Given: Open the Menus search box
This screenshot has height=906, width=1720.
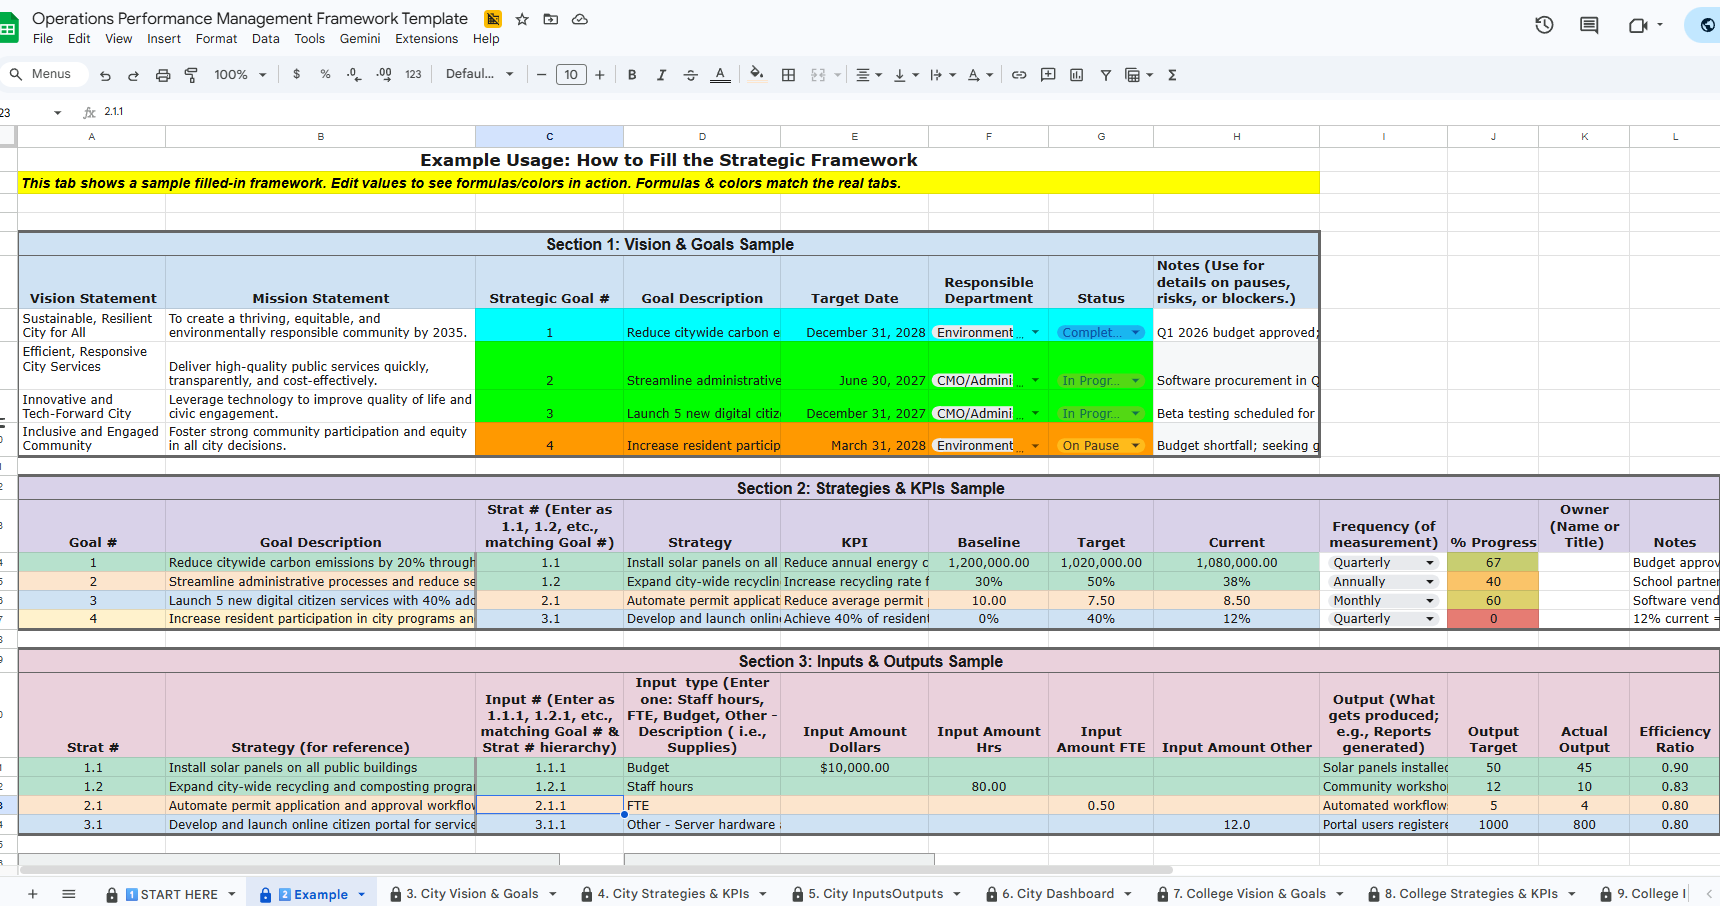Looking at the screenshot, I should coord(45,73).
